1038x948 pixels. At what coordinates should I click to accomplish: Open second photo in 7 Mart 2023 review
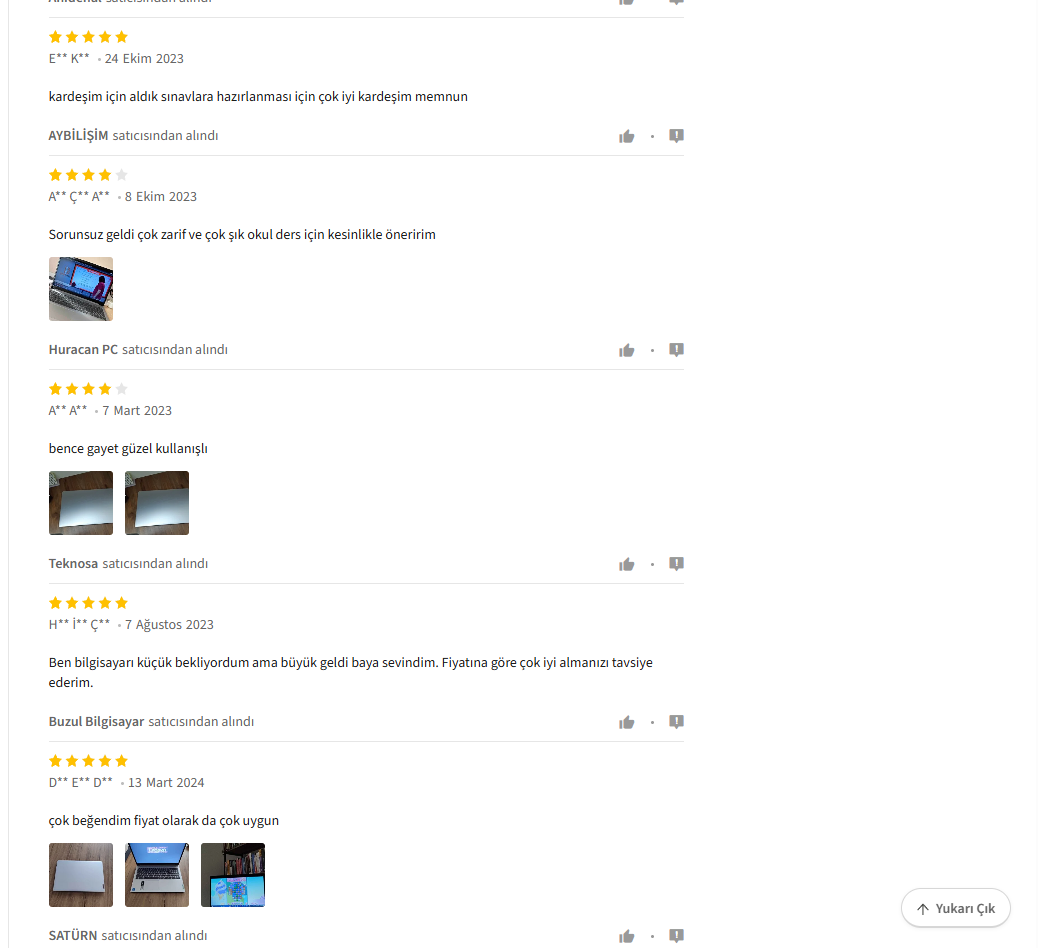click(157, 503)
